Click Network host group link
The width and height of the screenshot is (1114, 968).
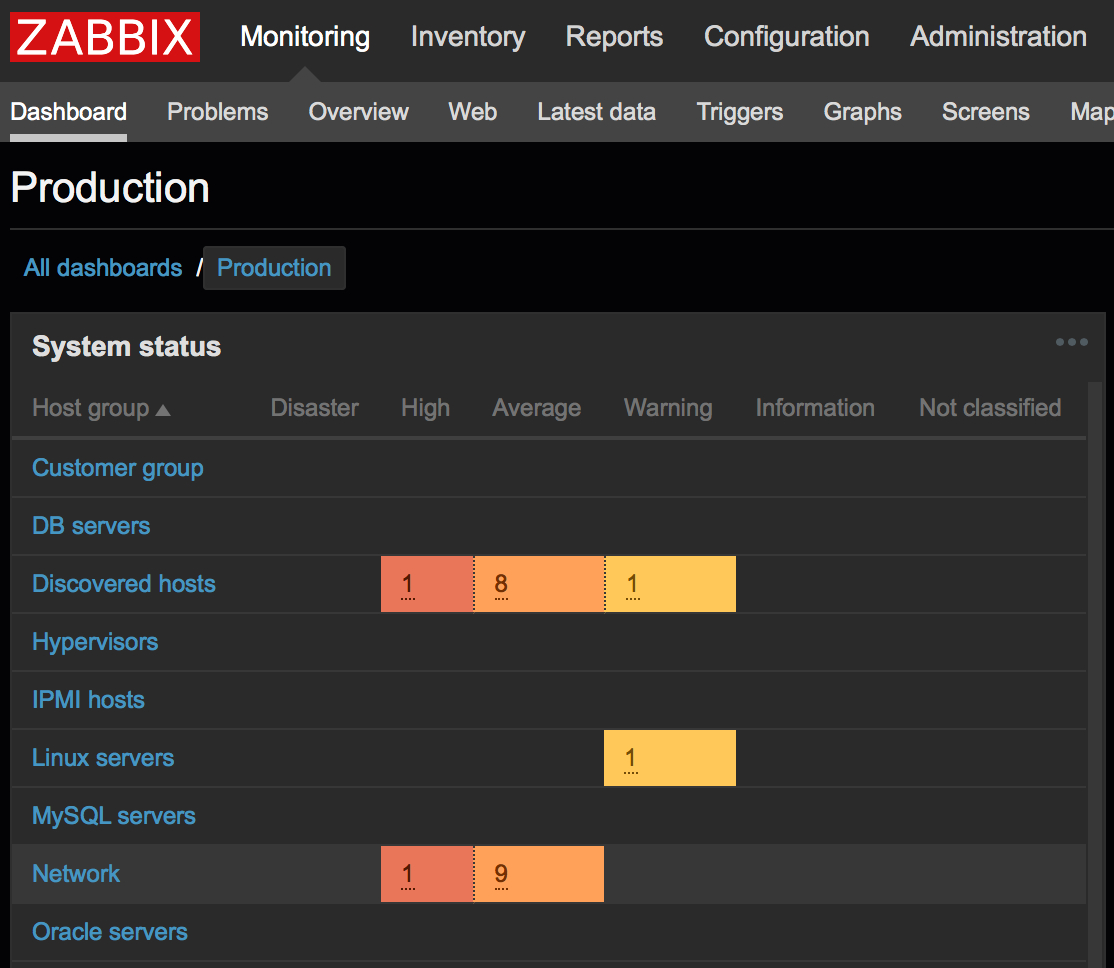click(x=76, y=874)
